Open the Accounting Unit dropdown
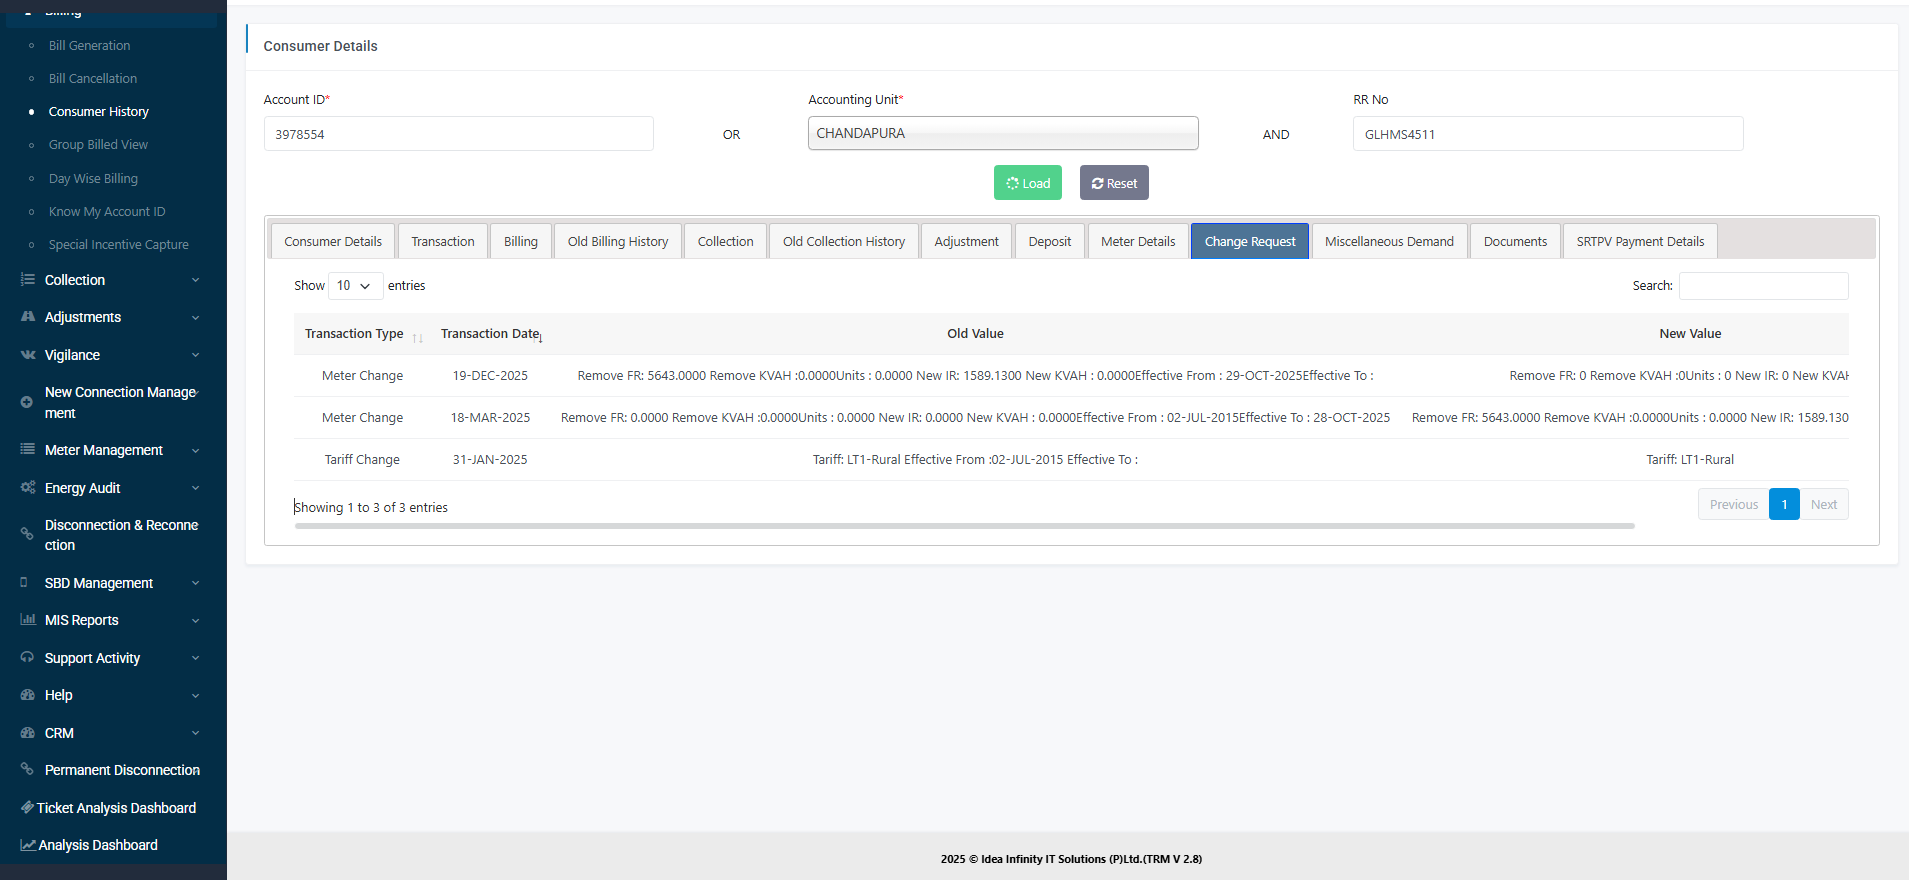1909x880 pixels. click(1002, 134)
